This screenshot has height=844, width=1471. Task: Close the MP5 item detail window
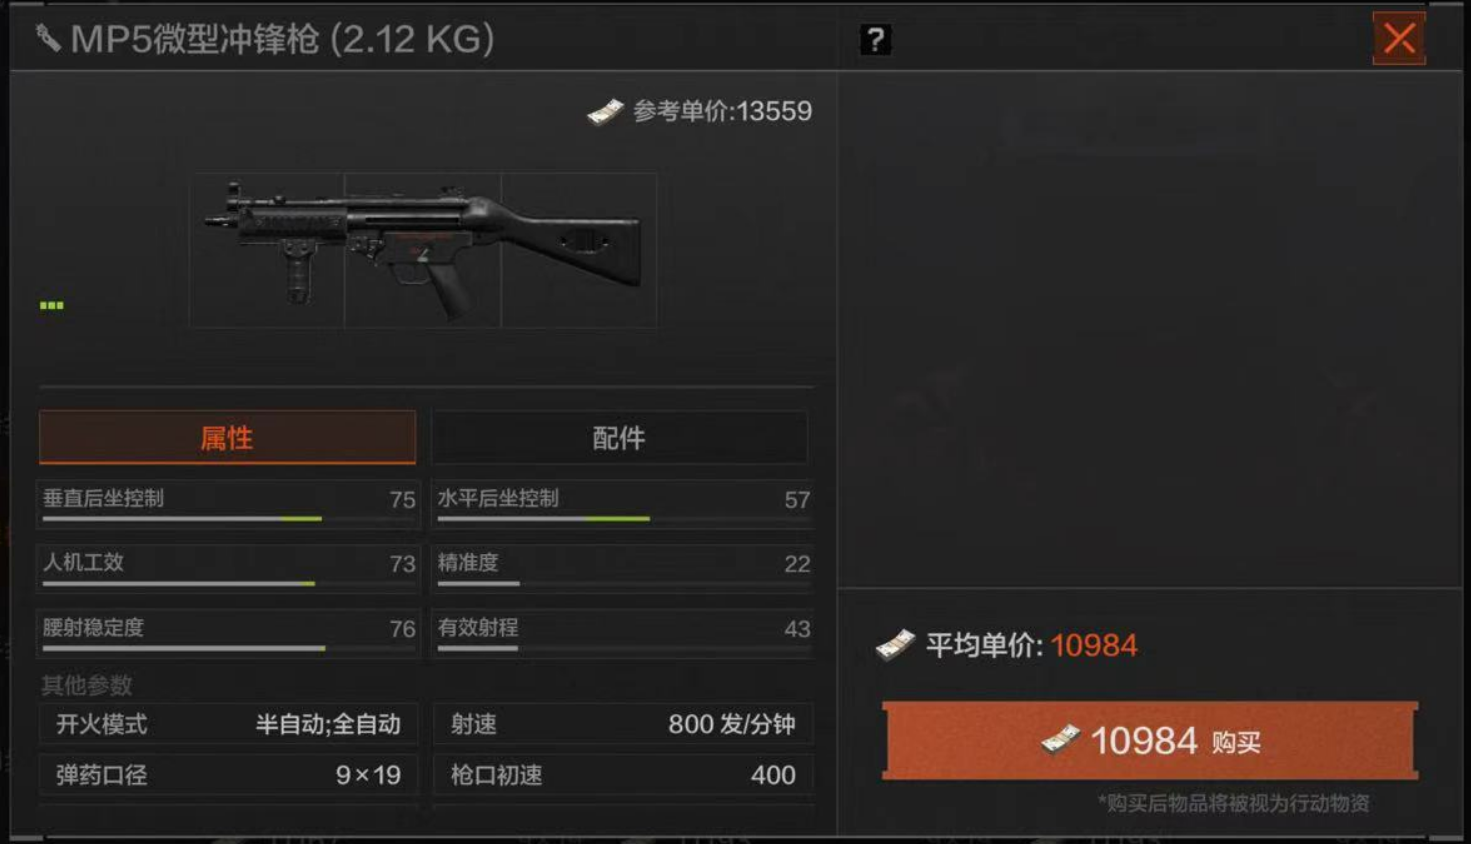click(1399, 39)
